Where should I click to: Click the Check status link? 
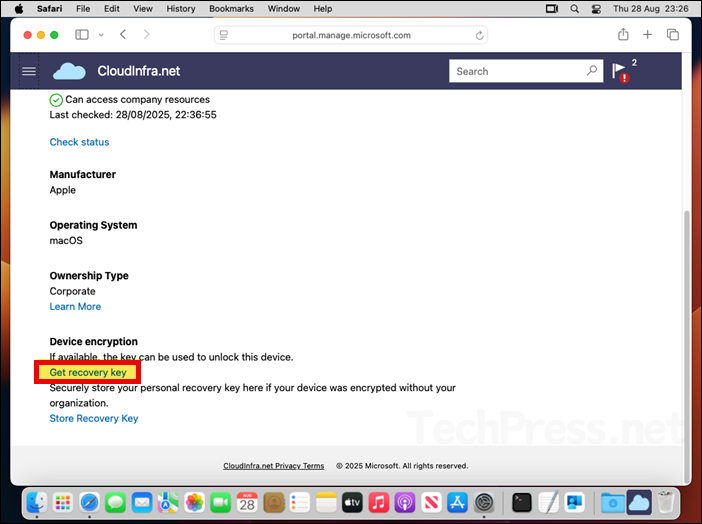click(79, 142)
